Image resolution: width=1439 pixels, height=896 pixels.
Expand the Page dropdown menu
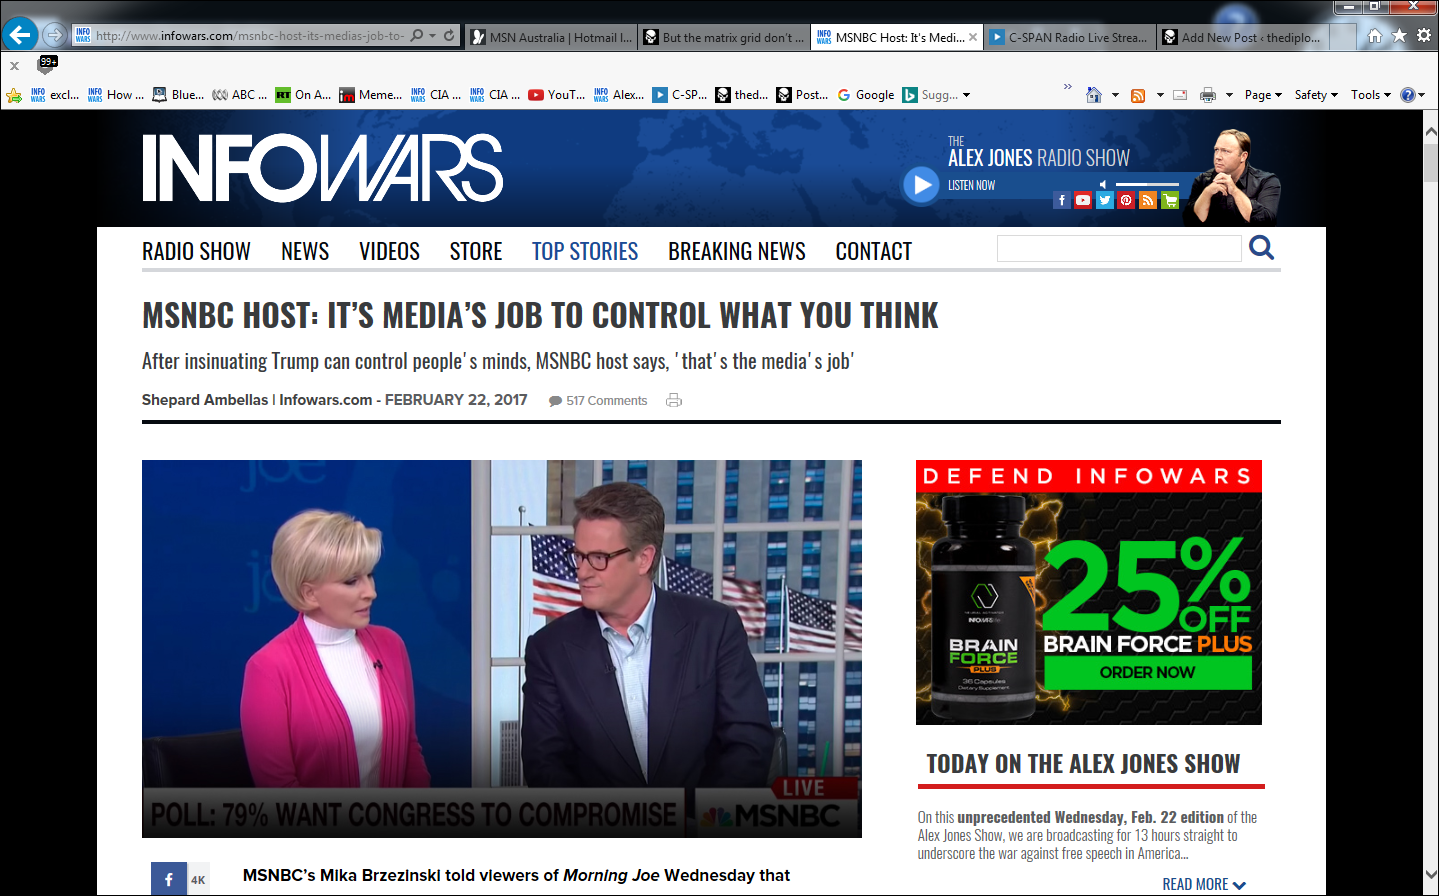(1262, 95)
